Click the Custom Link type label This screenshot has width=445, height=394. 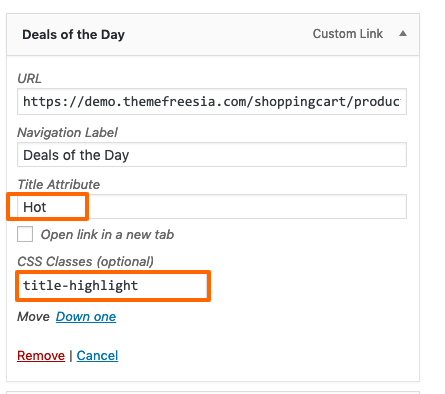(x=348, y=34)
